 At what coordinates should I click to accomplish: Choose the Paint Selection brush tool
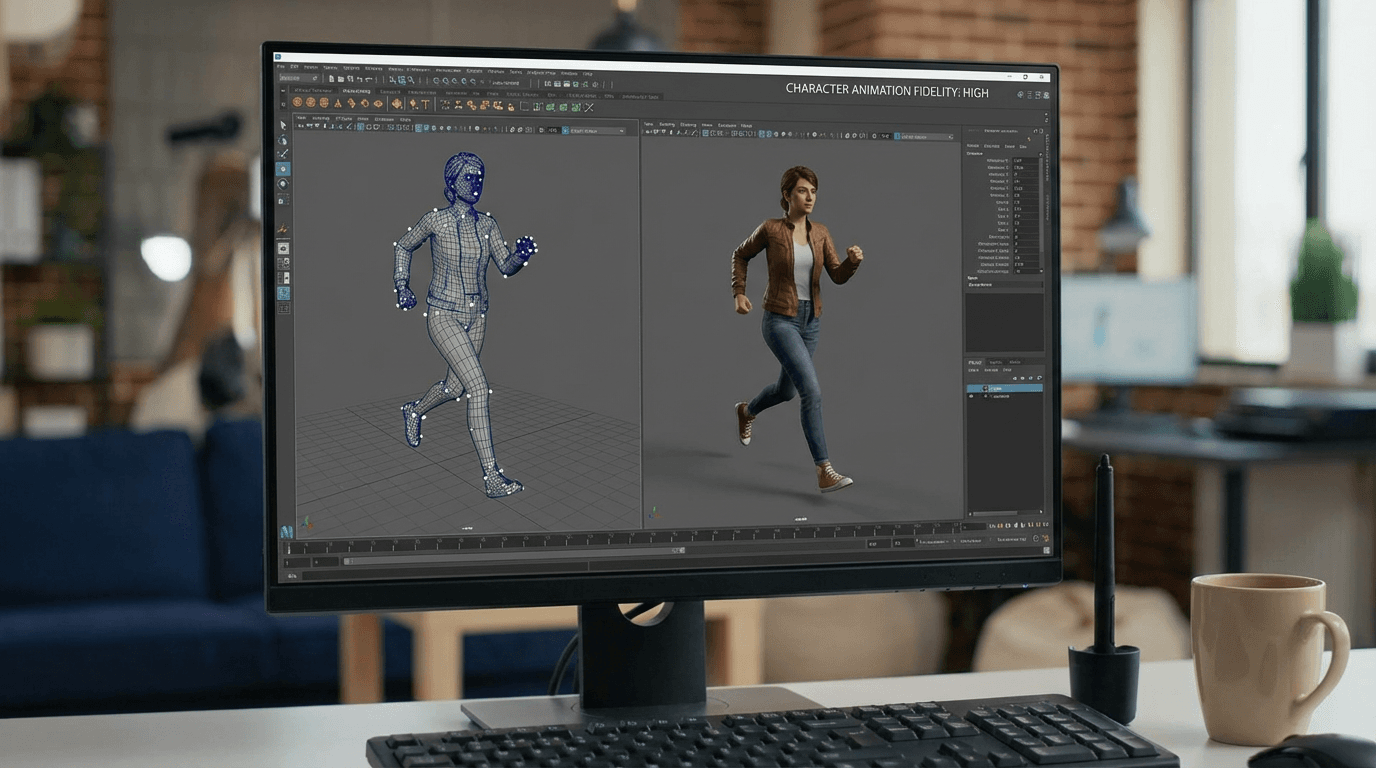point(283,155)
